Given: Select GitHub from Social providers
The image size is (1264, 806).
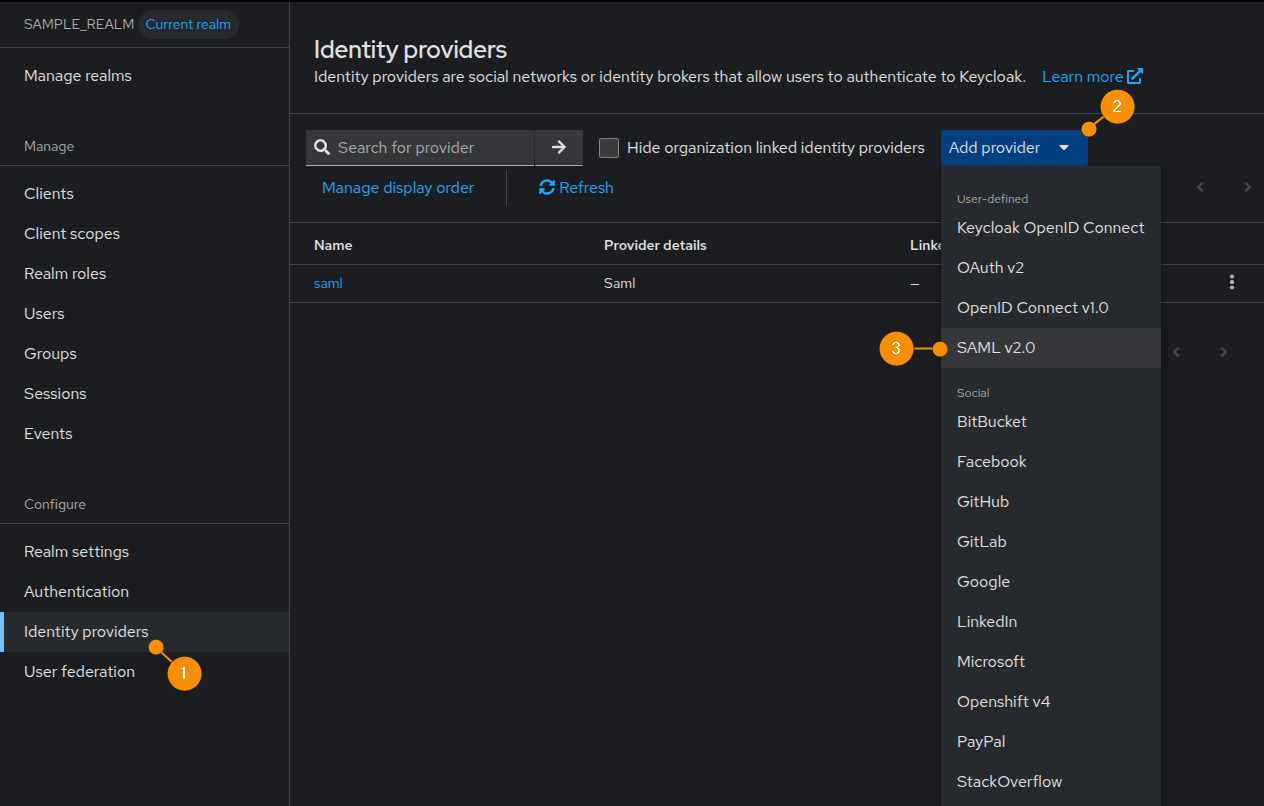Looking at the screenshot, I should coord(983,502).
